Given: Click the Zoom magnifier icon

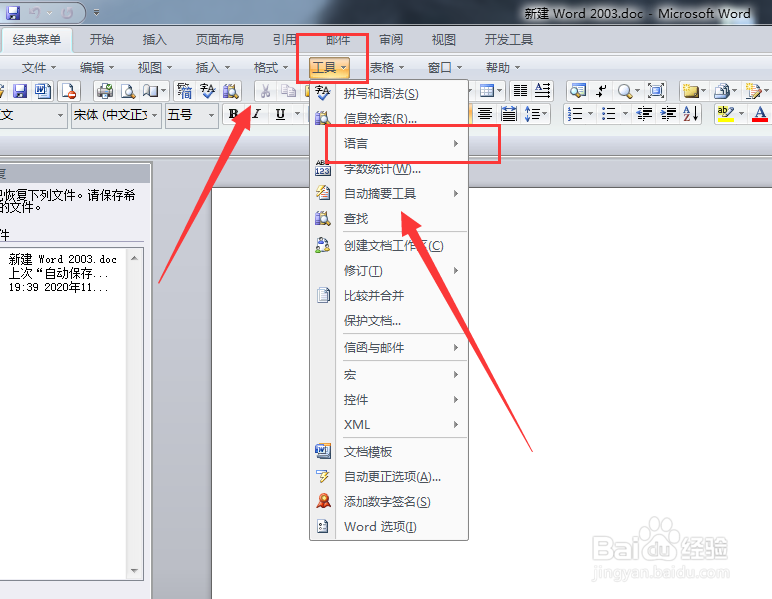Looking at the screenshot, I should [x=624, y=91].
